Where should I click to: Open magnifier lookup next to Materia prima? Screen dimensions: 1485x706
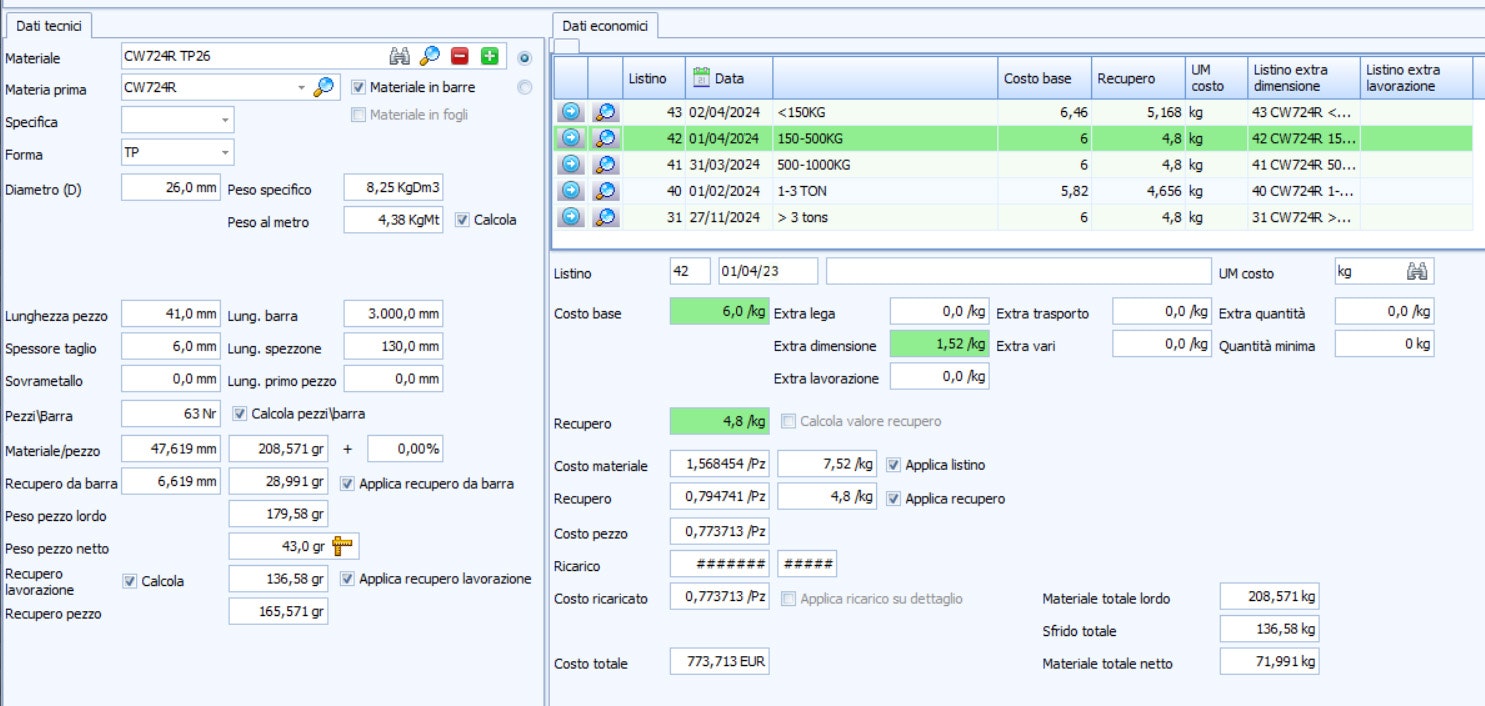tap(324, 87)
